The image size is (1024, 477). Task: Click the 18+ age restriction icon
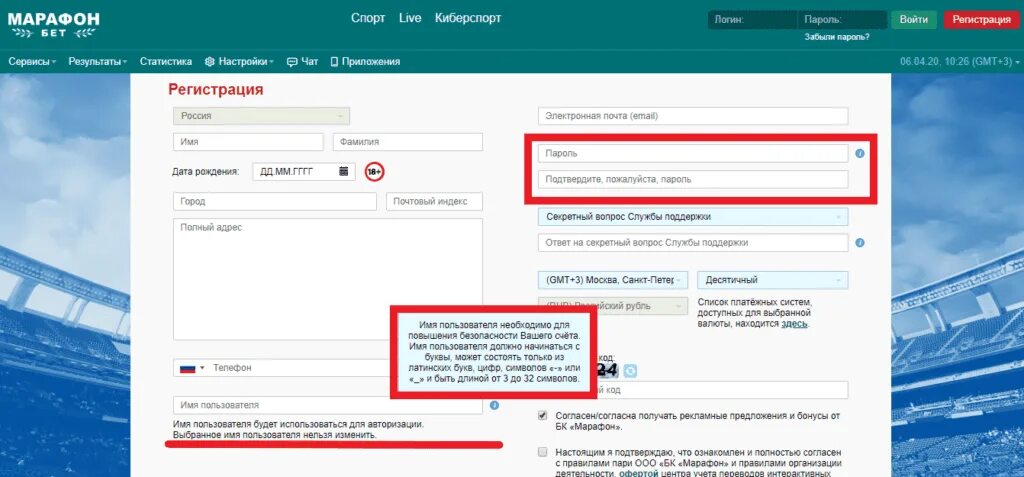(374, 173)
